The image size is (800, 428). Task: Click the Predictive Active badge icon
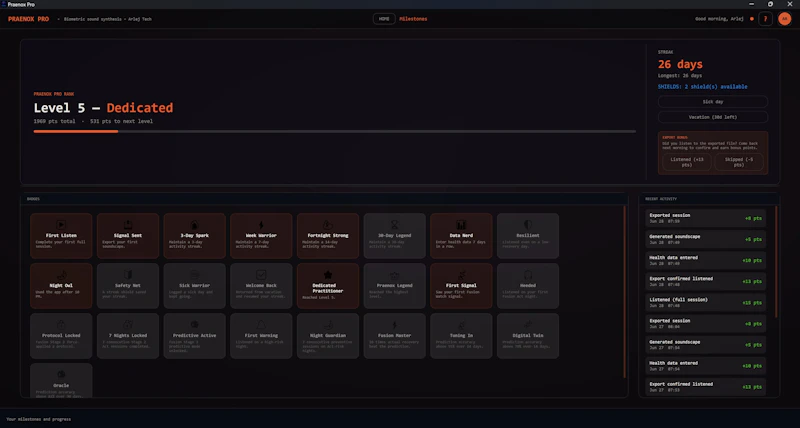[x=194, y=324]
